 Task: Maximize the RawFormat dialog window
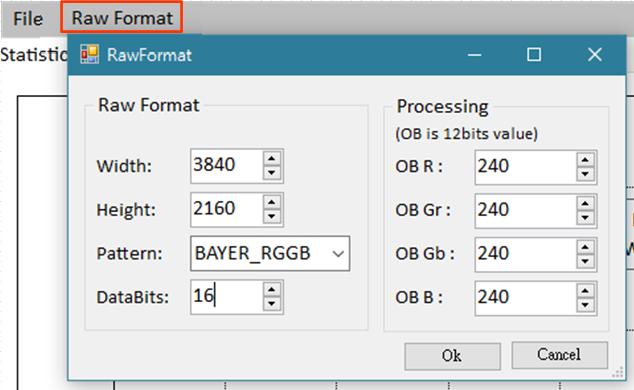click(534, 55)
